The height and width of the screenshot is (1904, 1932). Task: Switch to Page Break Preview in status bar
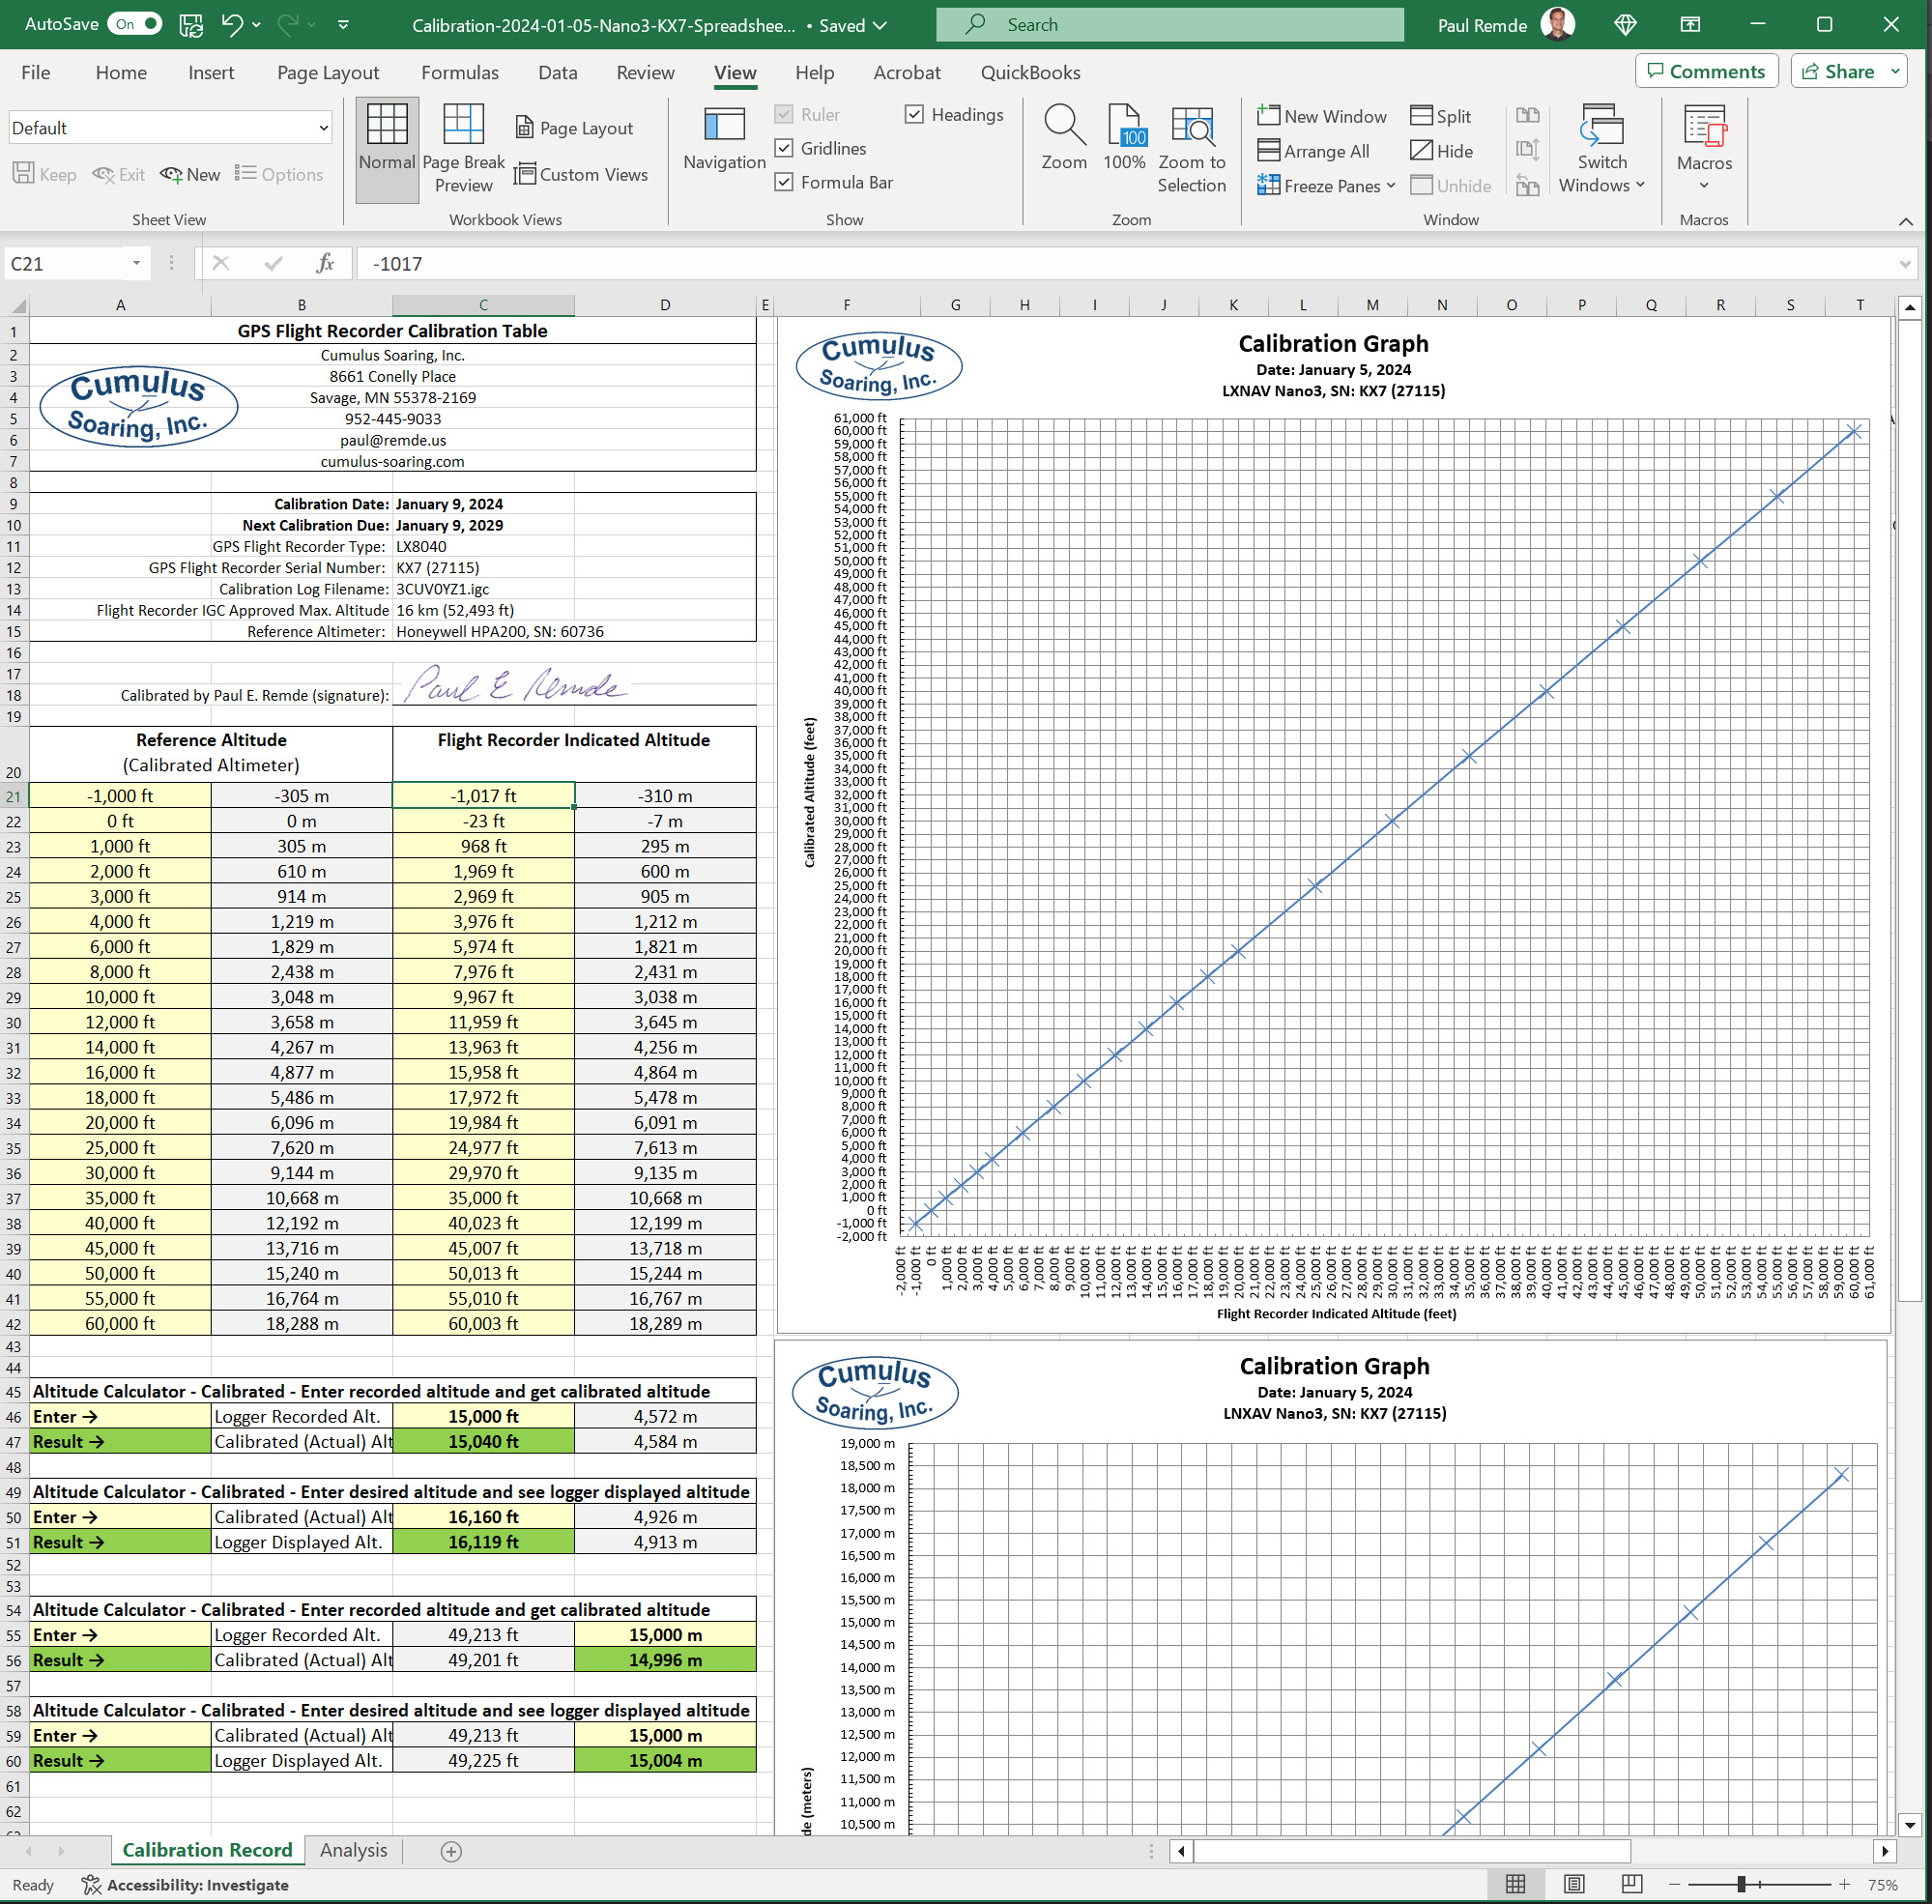[x=1631, y=1884]
